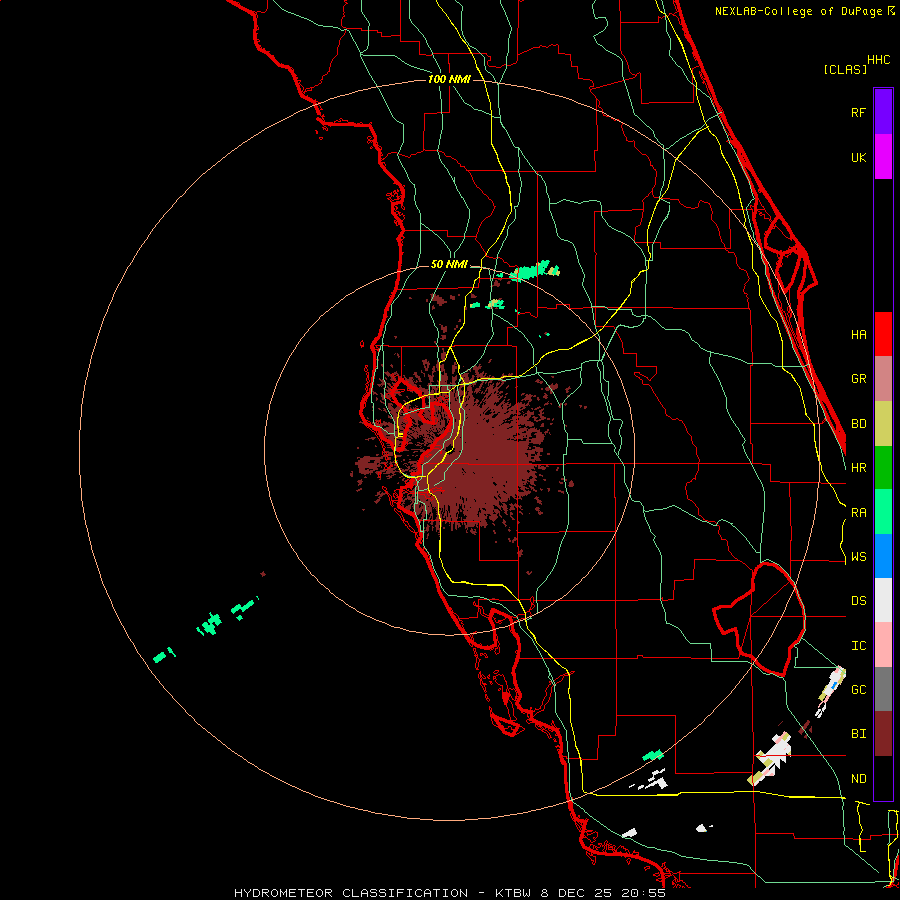Select the GR pink-brown legend swatch
900x900 pixels.
[x=883, y=379]
